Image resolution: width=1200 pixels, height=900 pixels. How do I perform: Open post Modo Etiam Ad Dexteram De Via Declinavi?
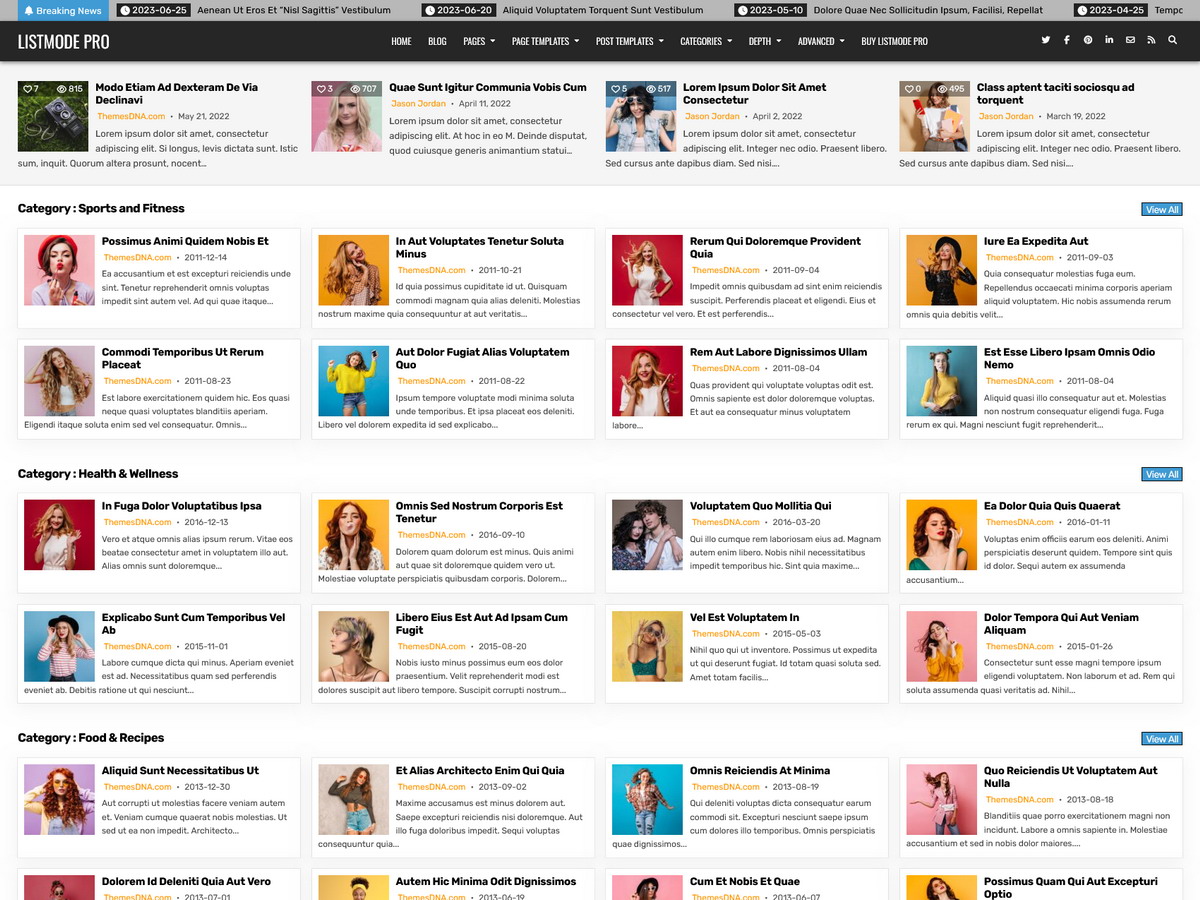(x=176, y=94)
